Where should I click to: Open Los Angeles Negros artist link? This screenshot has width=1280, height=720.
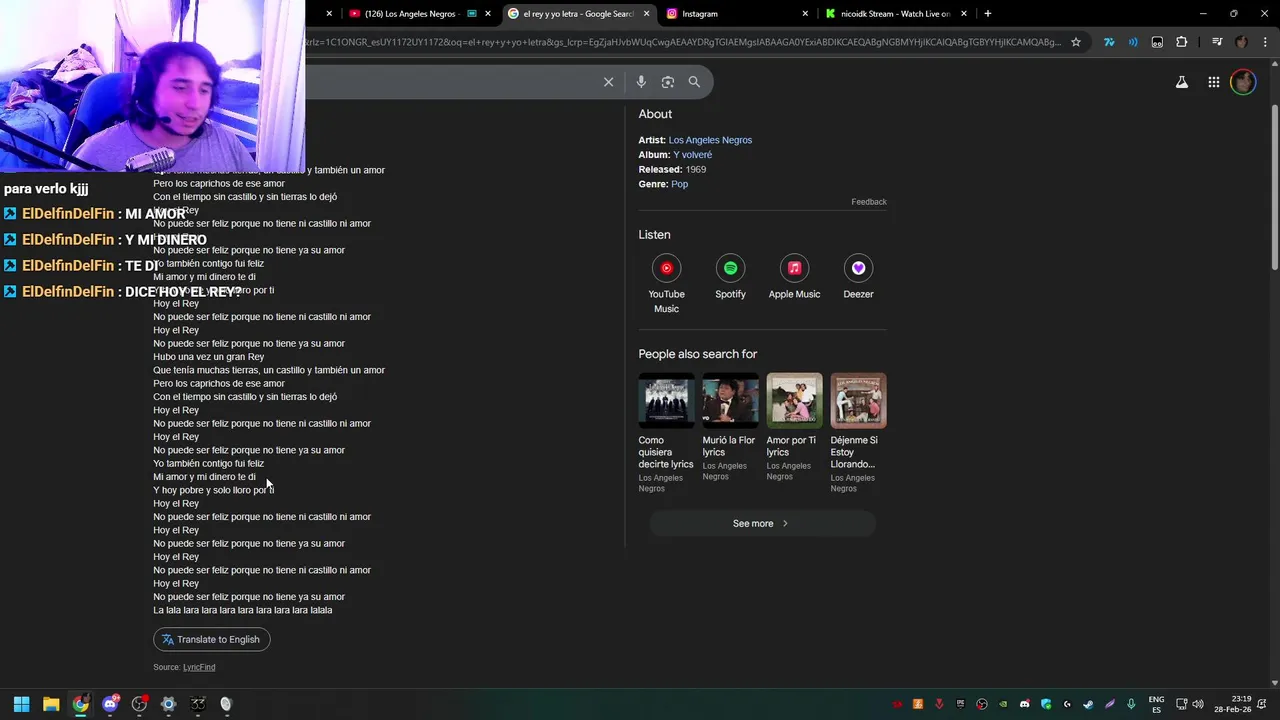click(710, 140)
